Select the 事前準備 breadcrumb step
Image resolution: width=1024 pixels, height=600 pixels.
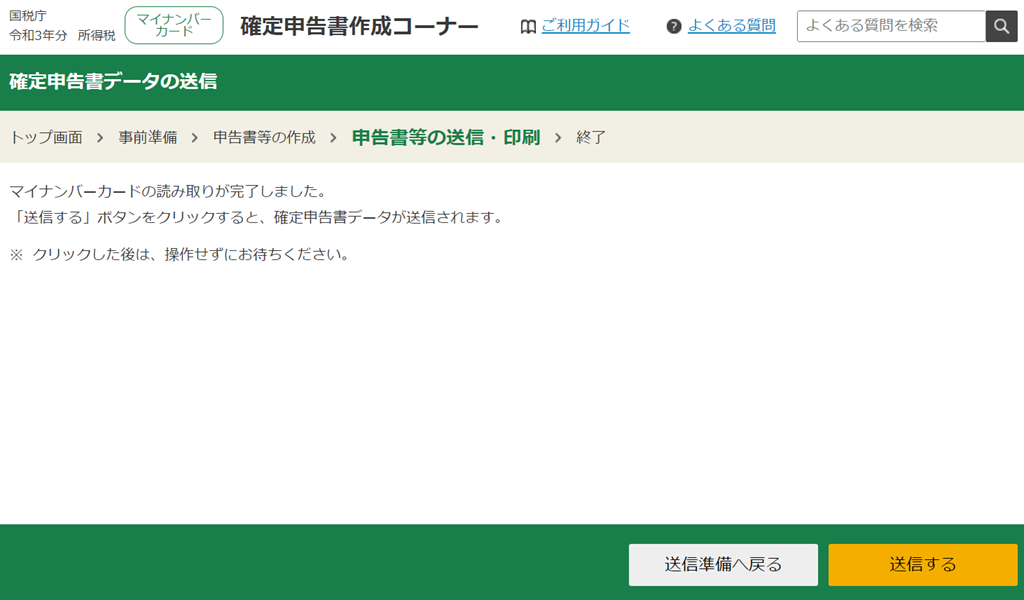147,137
